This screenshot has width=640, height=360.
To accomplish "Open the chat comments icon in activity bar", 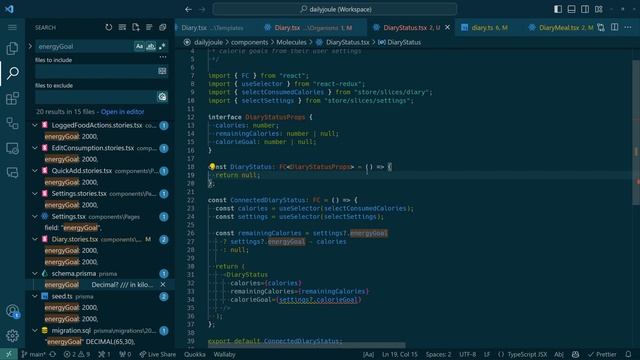I will [12, 173].
